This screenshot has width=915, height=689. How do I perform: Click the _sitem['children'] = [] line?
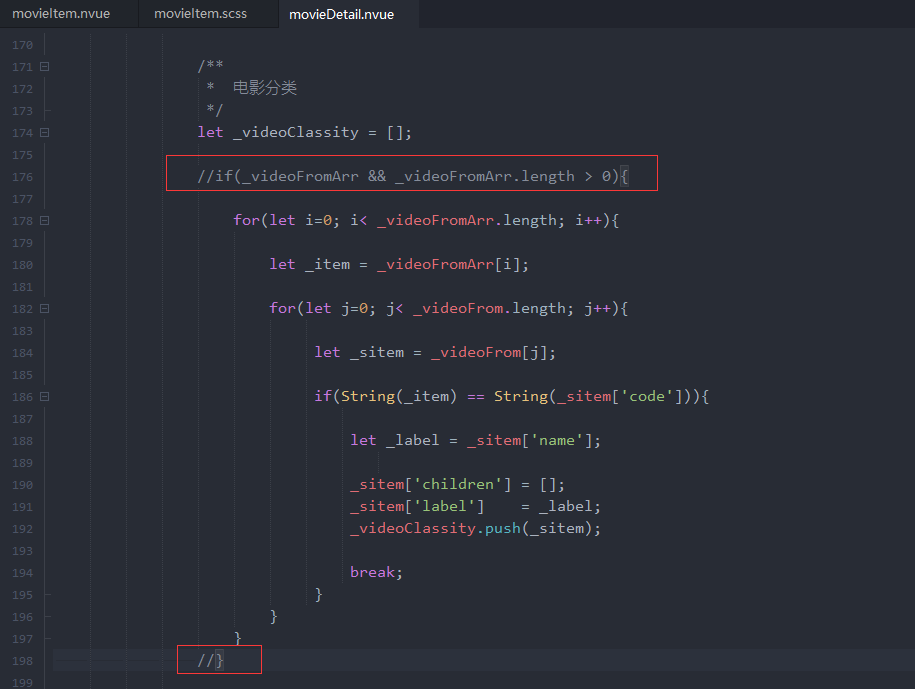pos(458,485)
